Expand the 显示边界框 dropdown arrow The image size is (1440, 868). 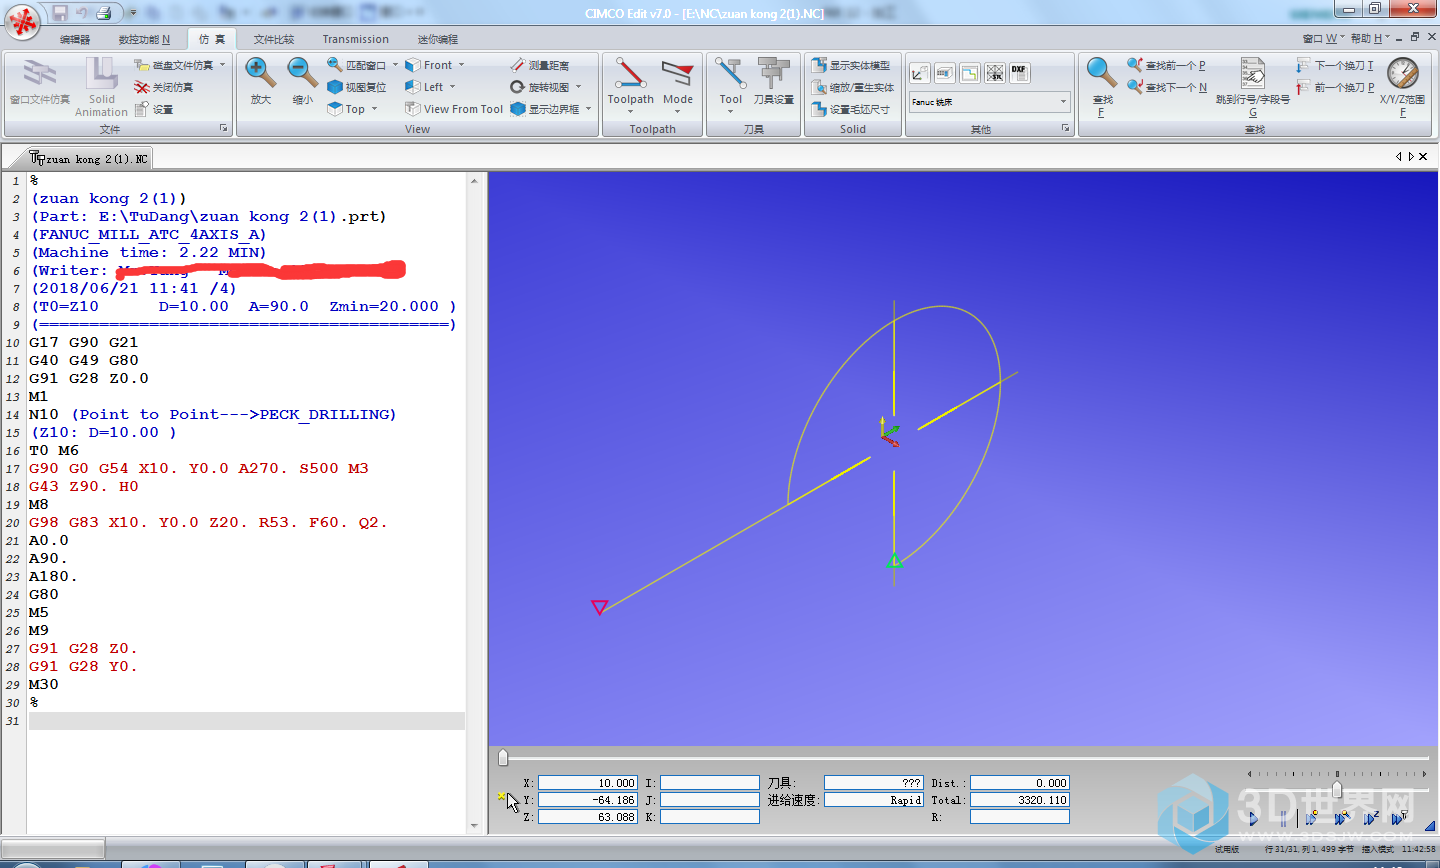click(588, 109)
